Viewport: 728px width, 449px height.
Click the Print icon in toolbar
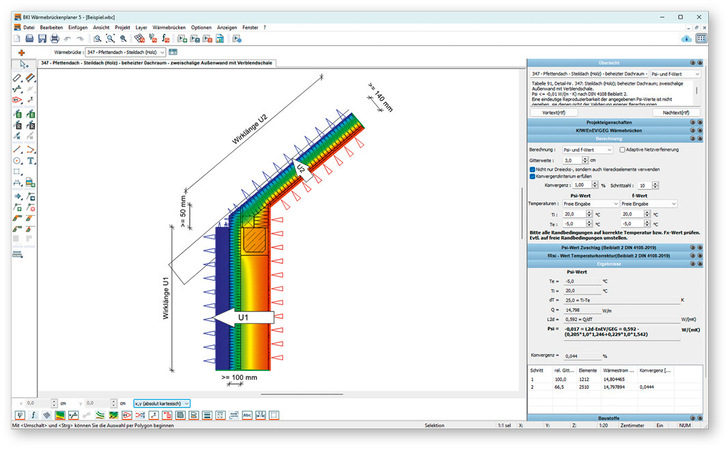click(x=54, y=38)
